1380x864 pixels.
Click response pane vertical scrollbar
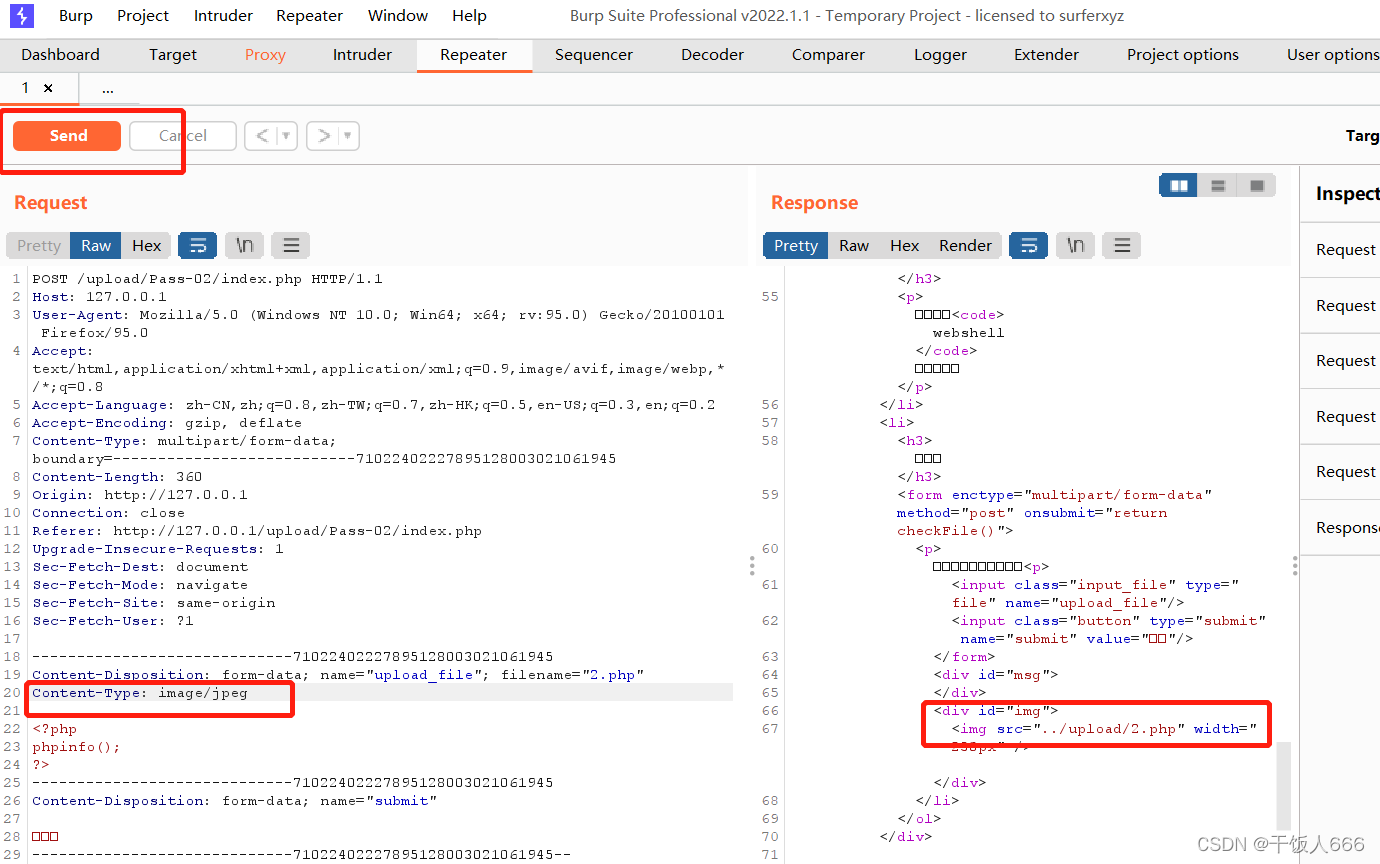[1284, 785]
